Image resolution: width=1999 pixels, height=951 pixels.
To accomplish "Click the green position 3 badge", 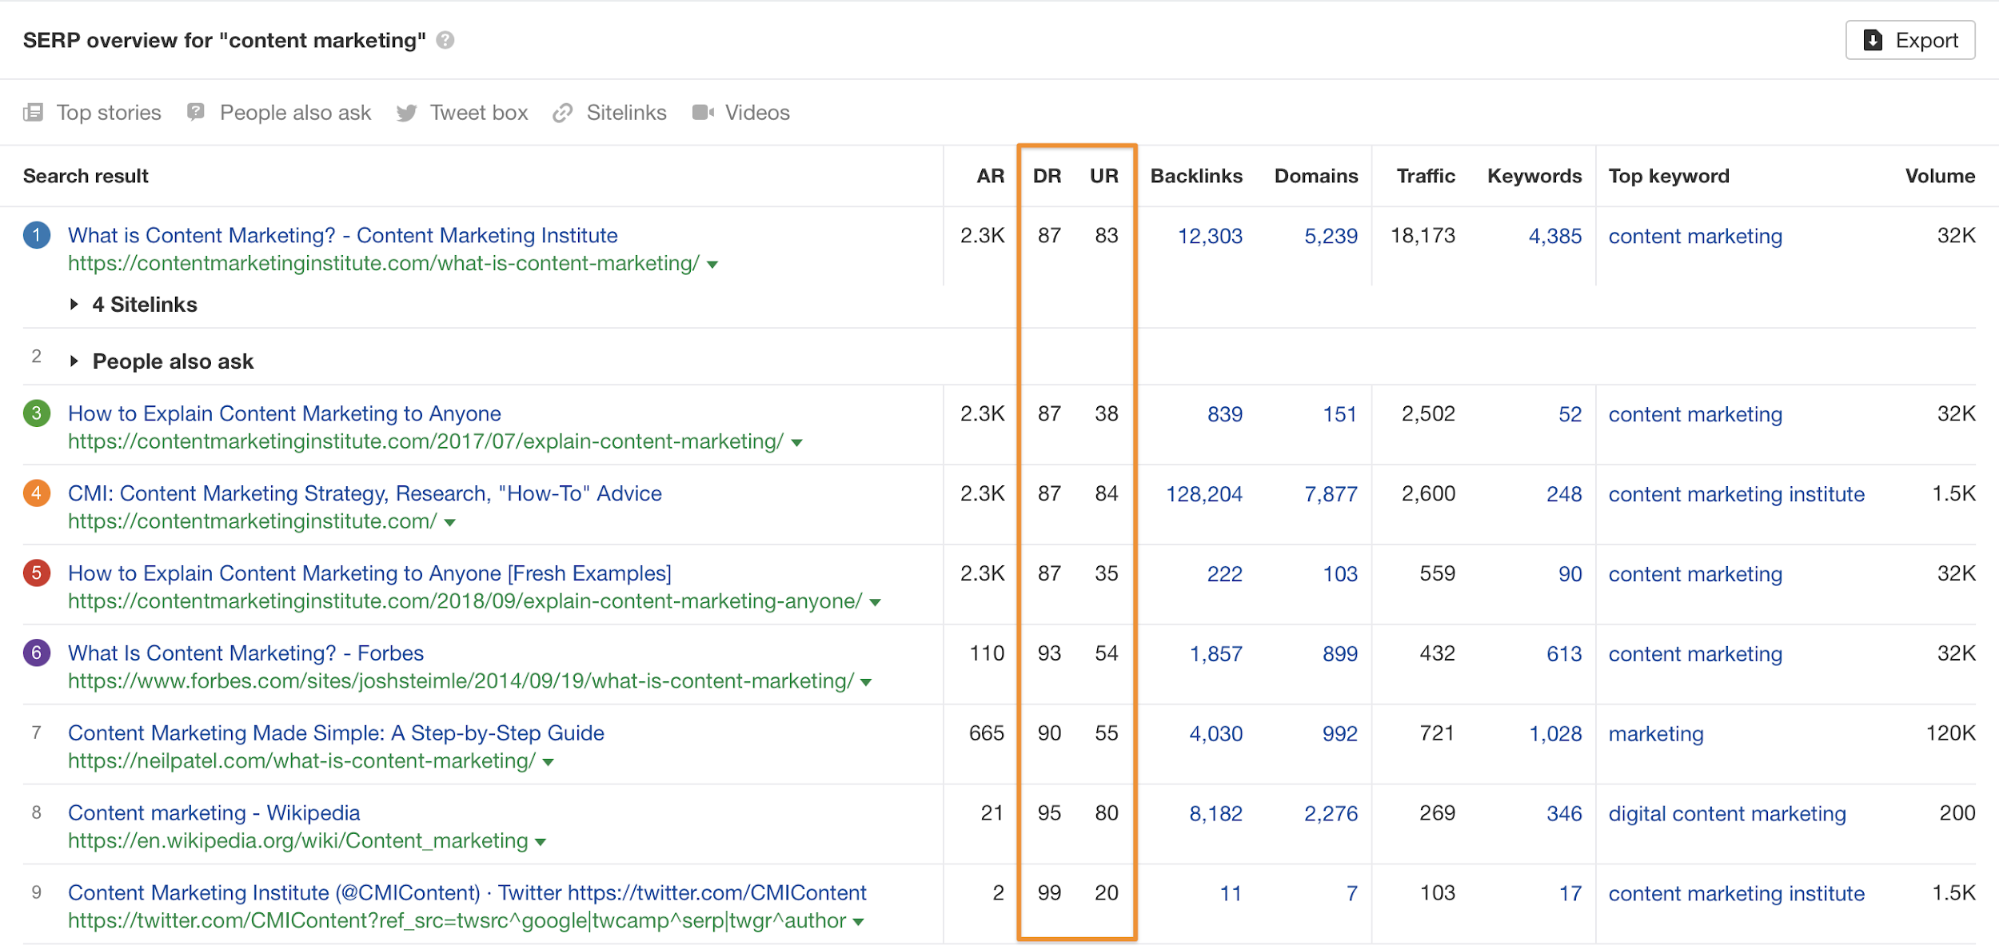I will click(37, 413).
